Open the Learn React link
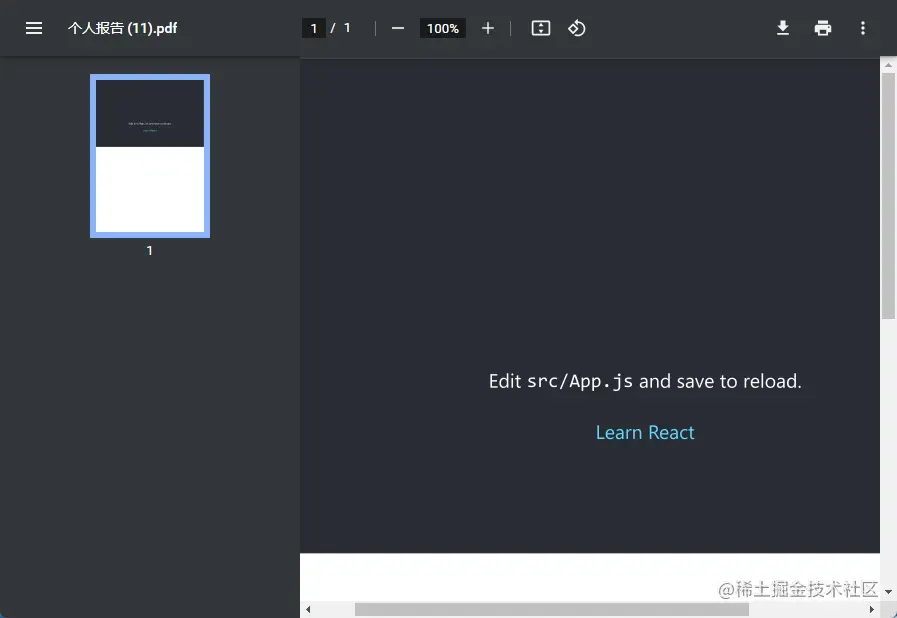The width and height of the screenshot is (897, 618). click(x=645, y=432)
